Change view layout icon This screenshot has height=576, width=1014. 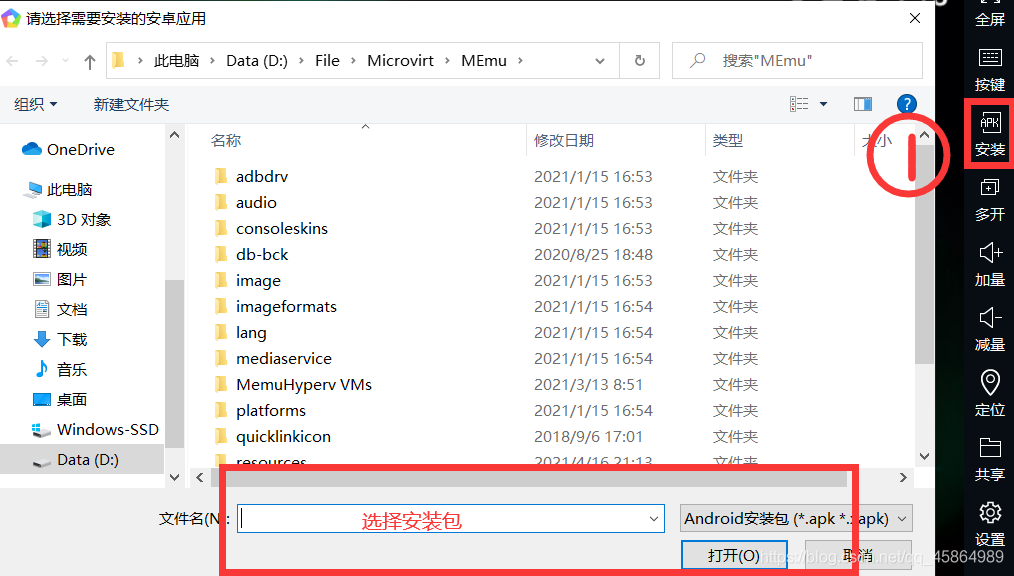(x=799, y=103)
